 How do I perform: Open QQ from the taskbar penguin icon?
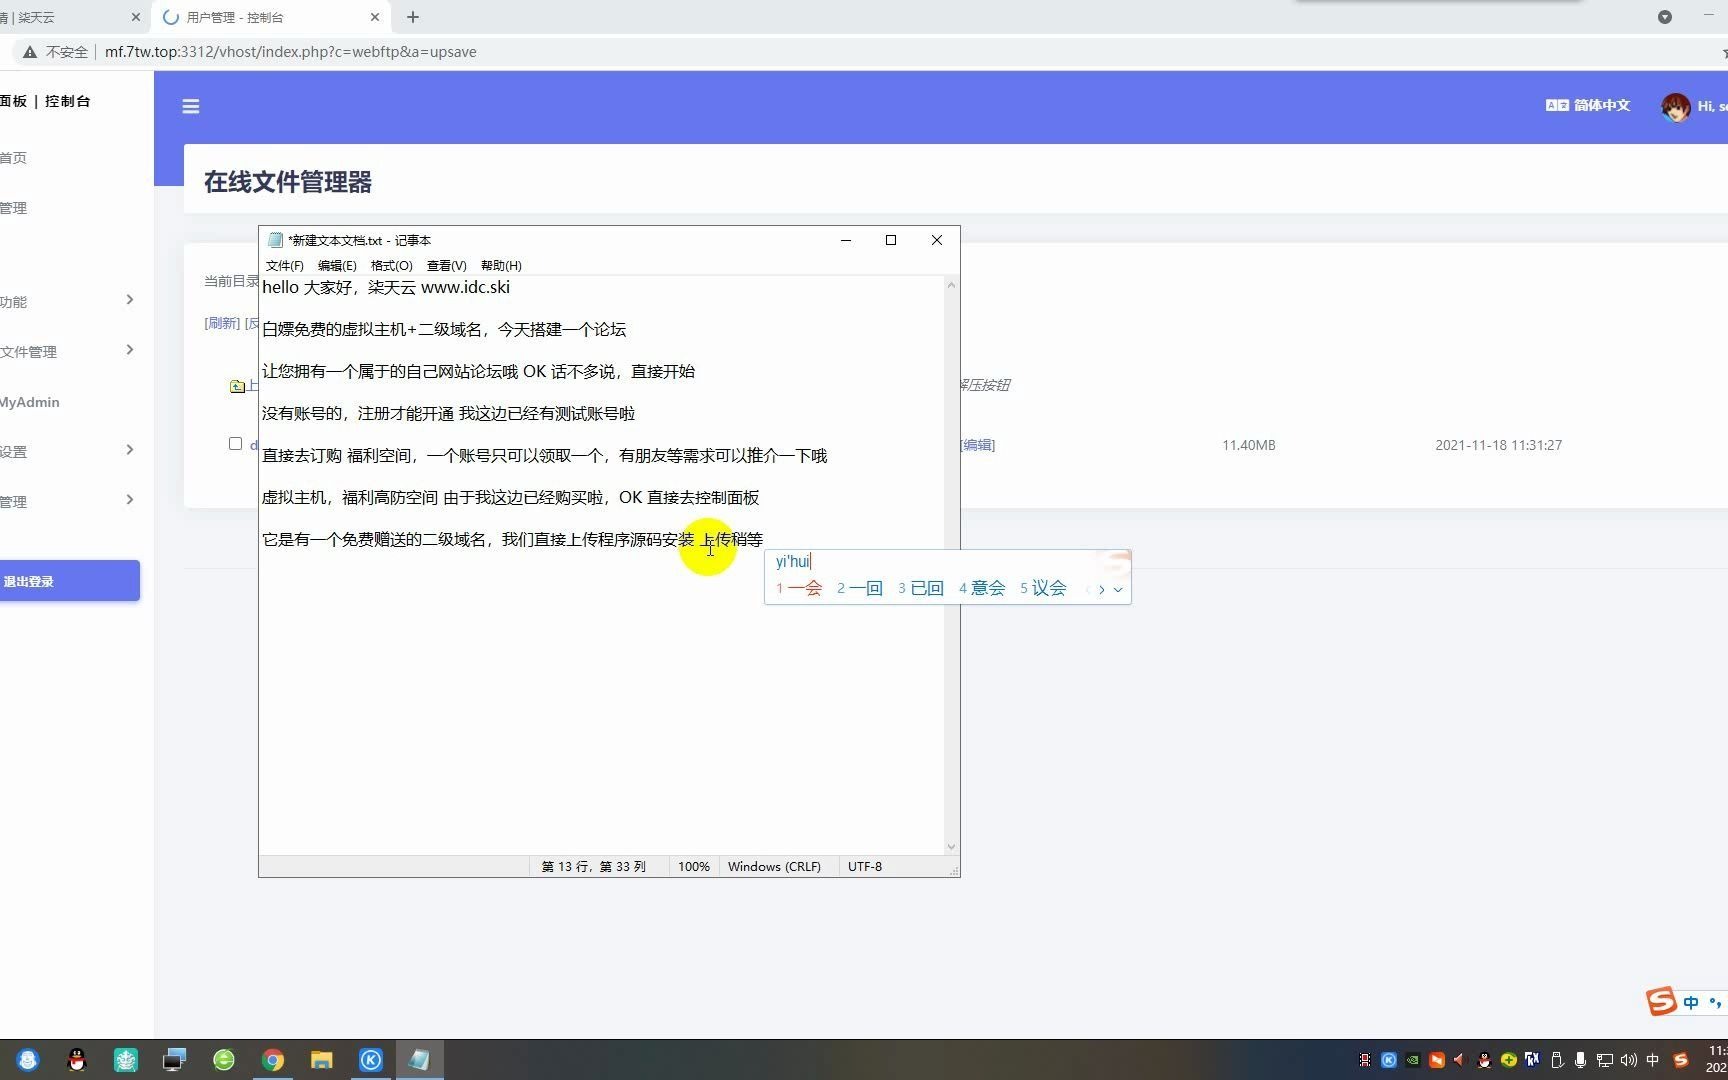(x=76, y=1059)
